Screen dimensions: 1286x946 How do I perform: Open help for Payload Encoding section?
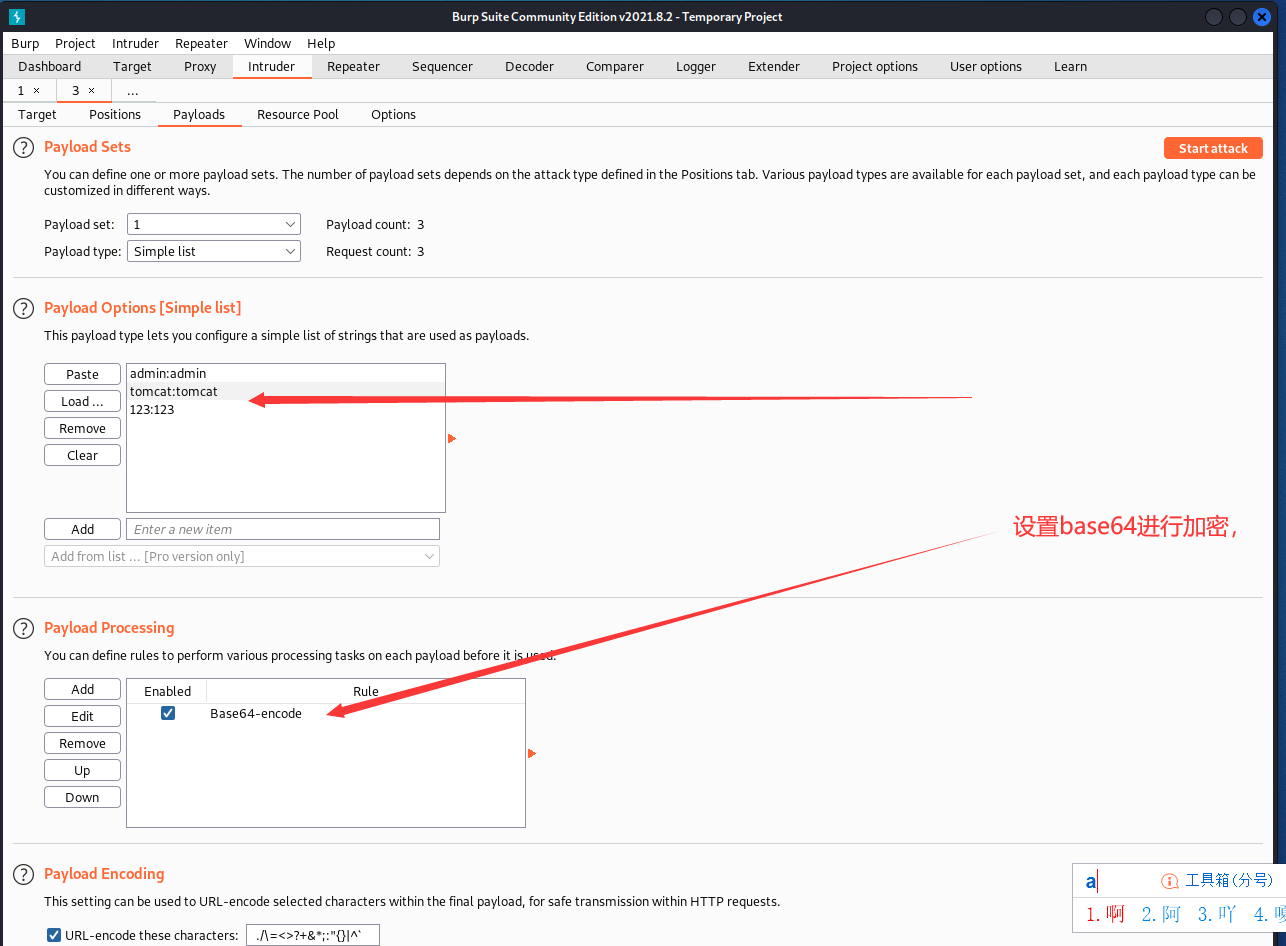pyautogui.click(x=23, y=874)
